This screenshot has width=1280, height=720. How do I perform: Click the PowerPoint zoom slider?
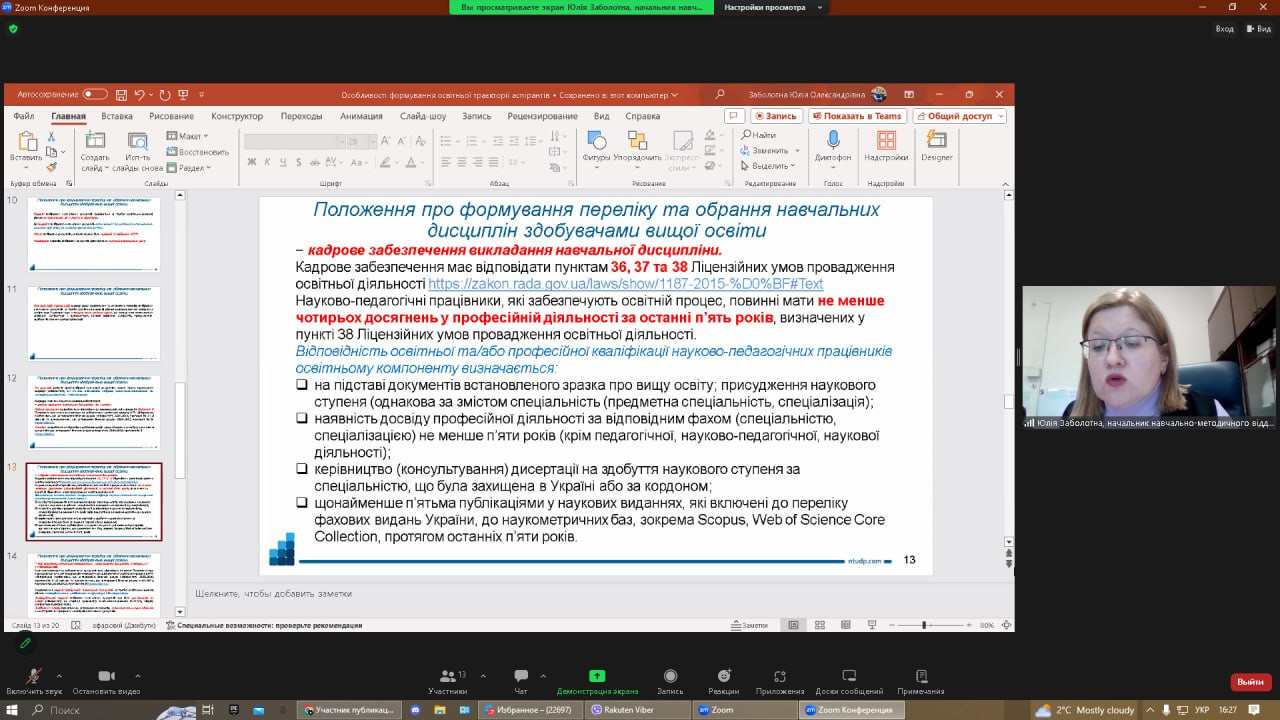point(925,625)
